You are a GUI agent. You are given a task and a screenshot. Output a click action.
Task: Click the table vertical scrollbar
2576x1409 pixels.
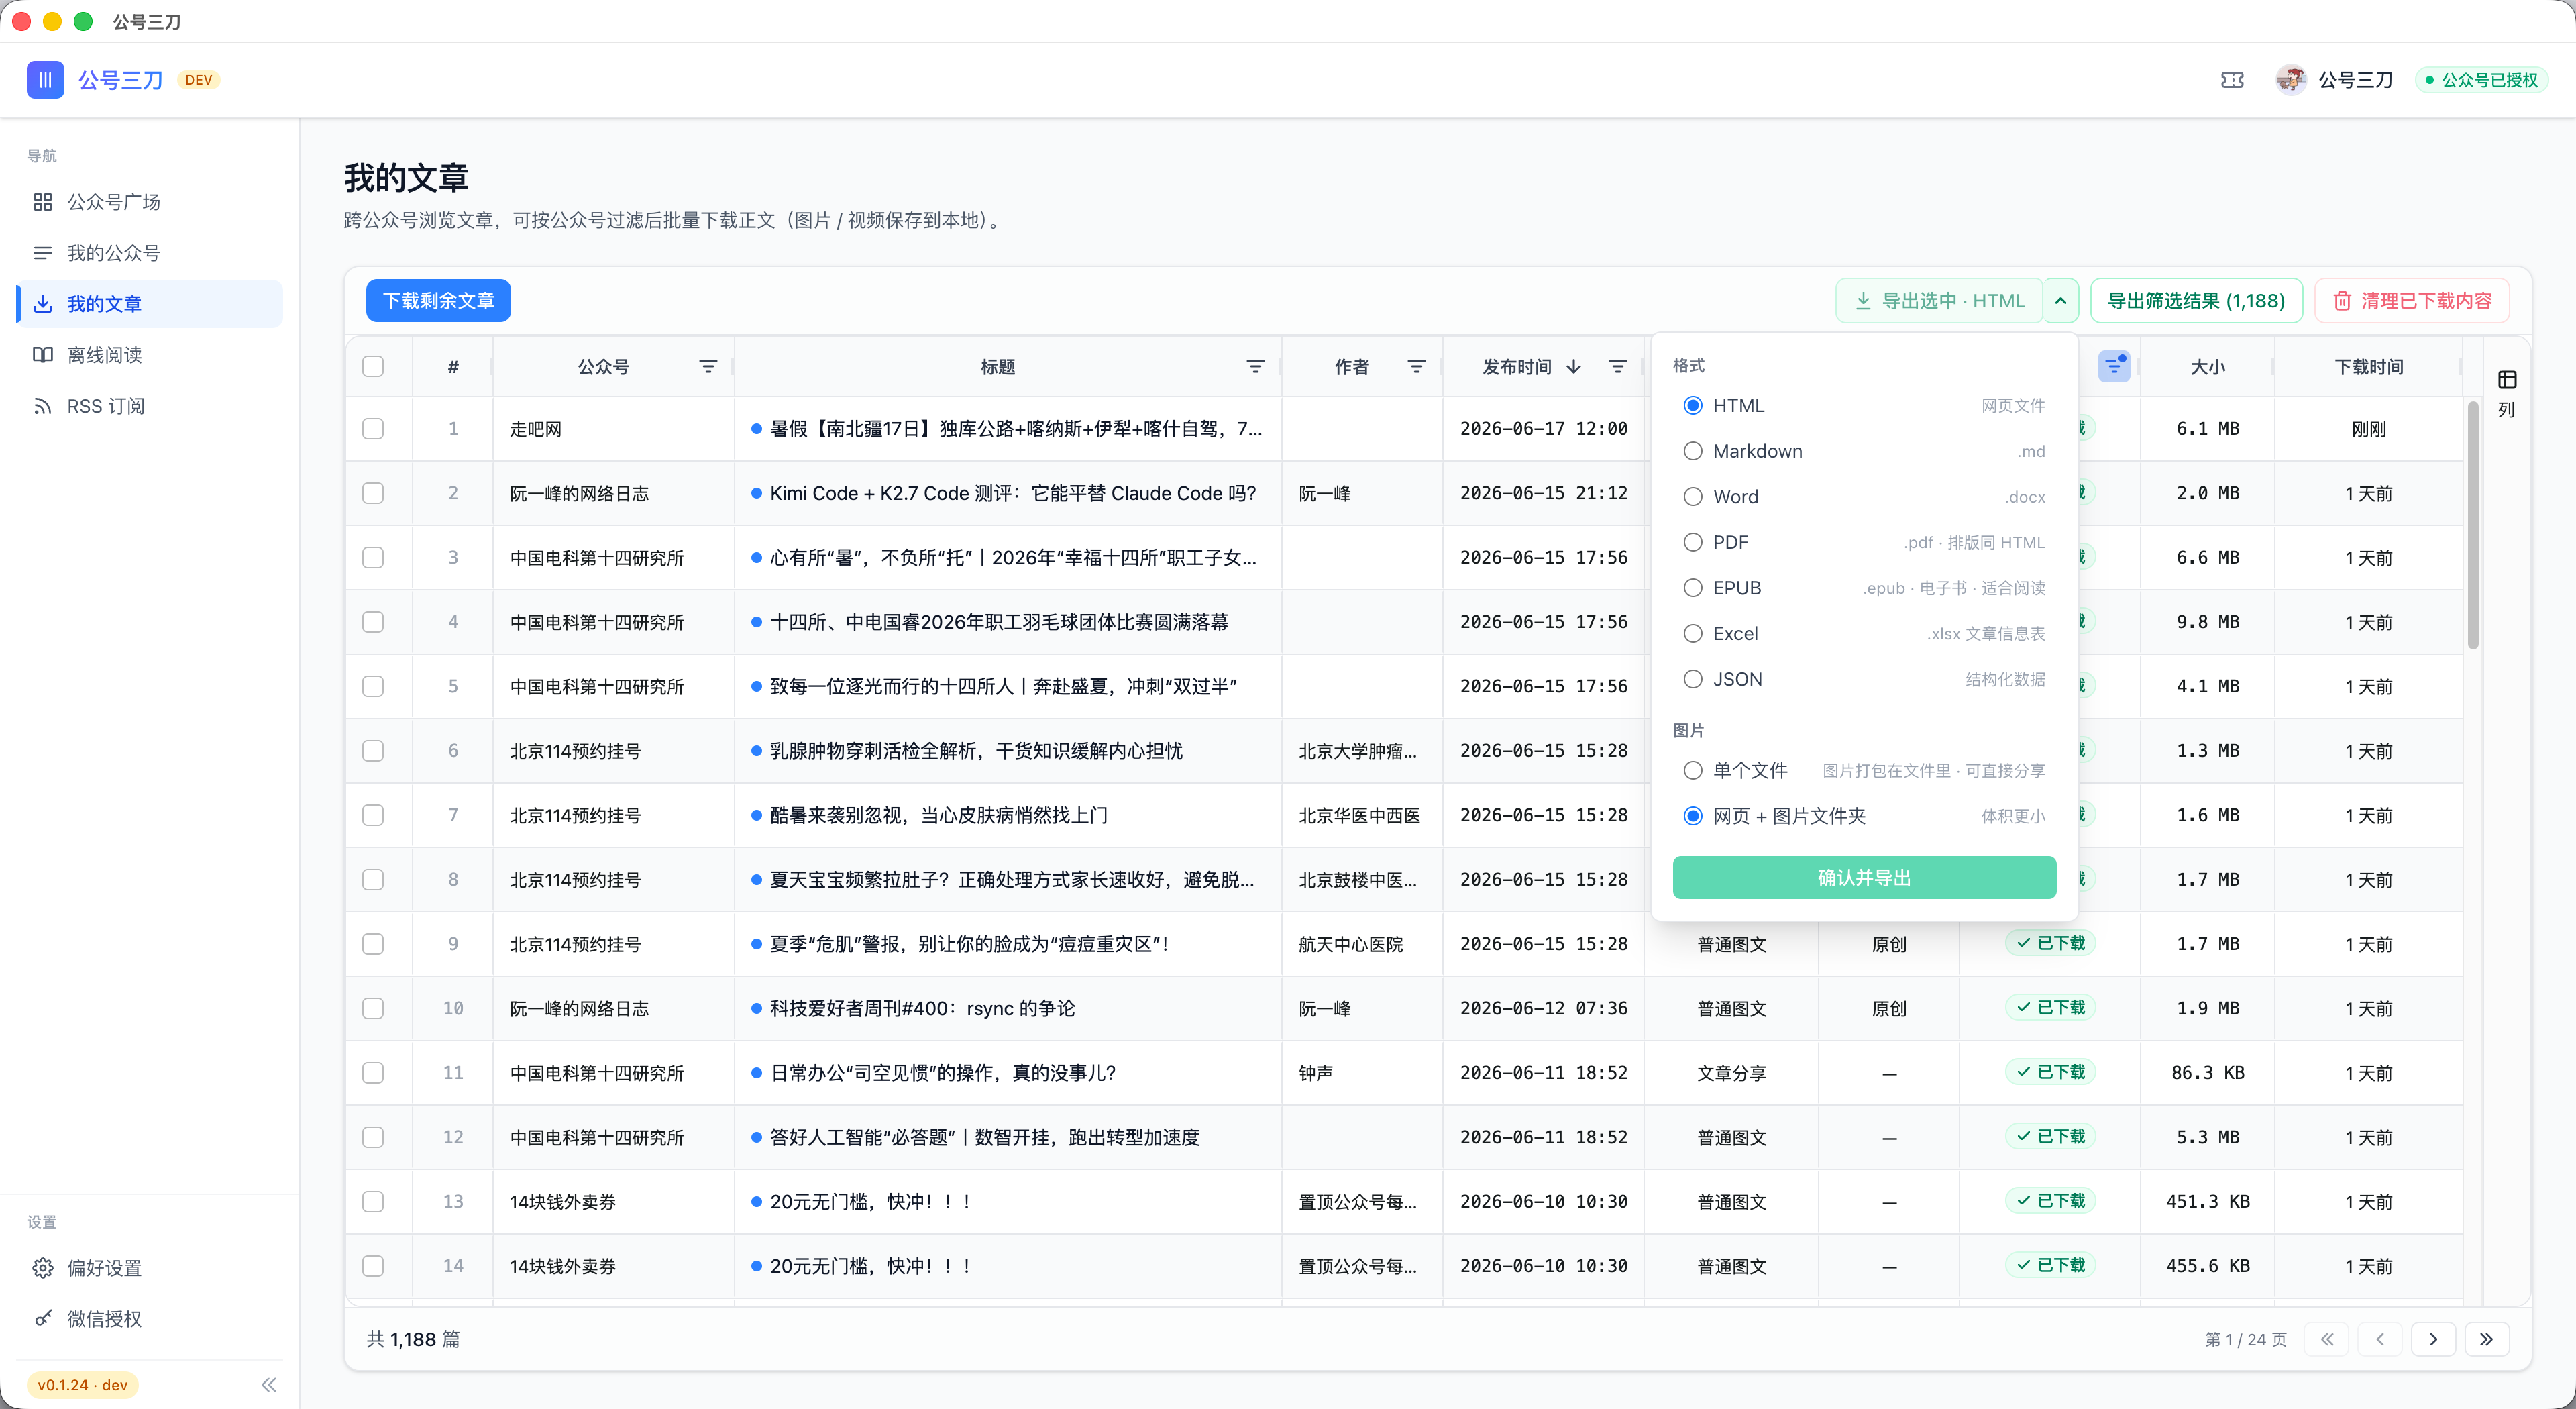(2473, 525)
